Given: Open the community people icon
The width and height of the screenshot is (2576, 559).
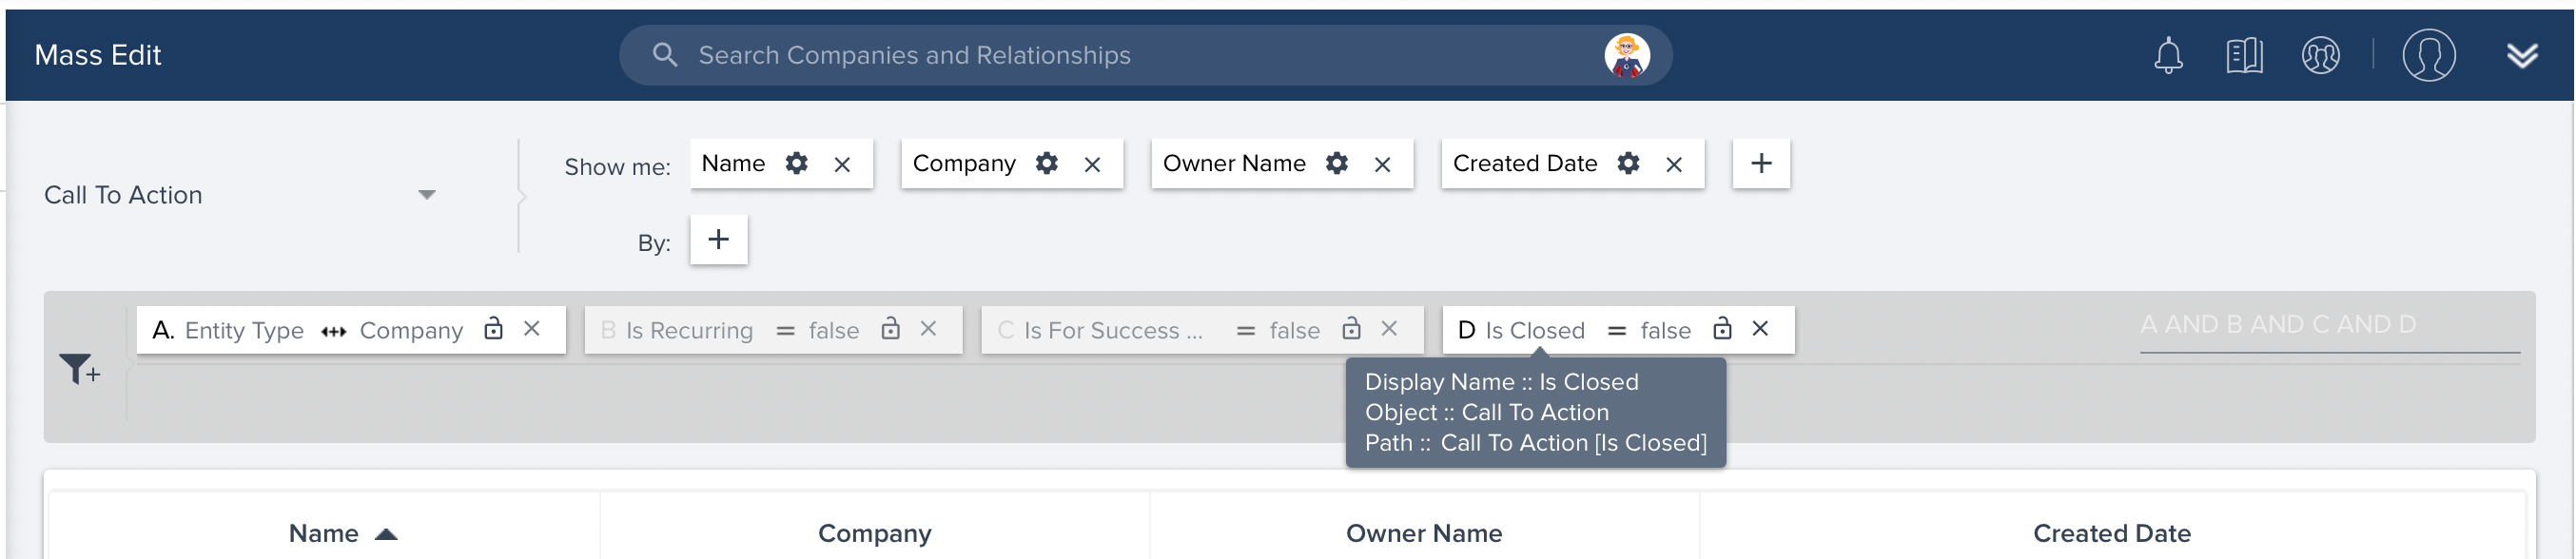Looking at the screenshot, I should point(2320,56).
